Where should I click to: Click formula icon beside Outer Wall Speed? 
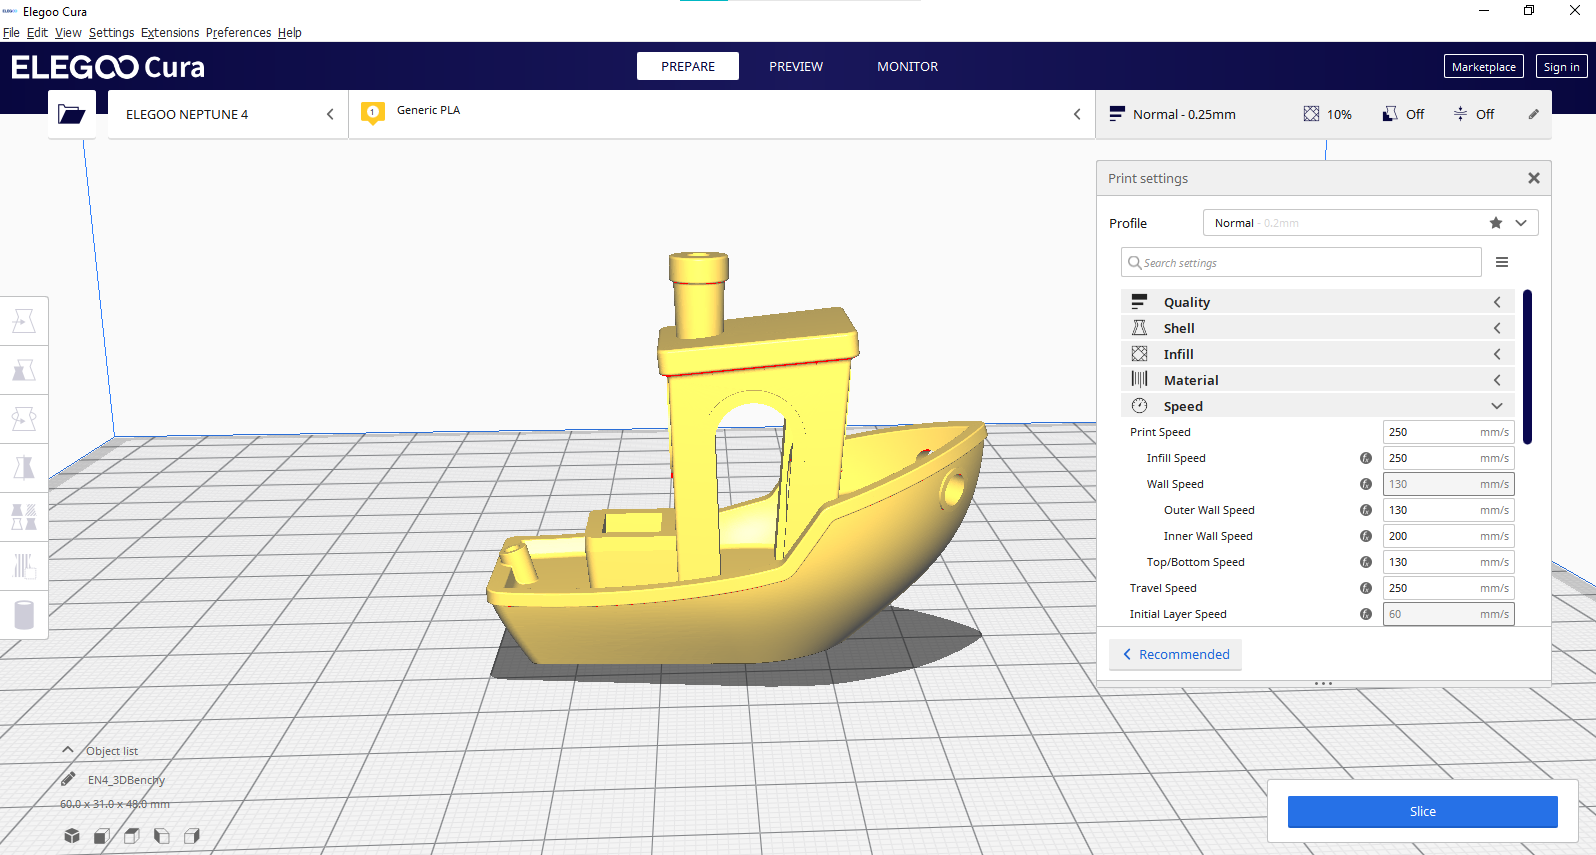tap(1366, 510)
